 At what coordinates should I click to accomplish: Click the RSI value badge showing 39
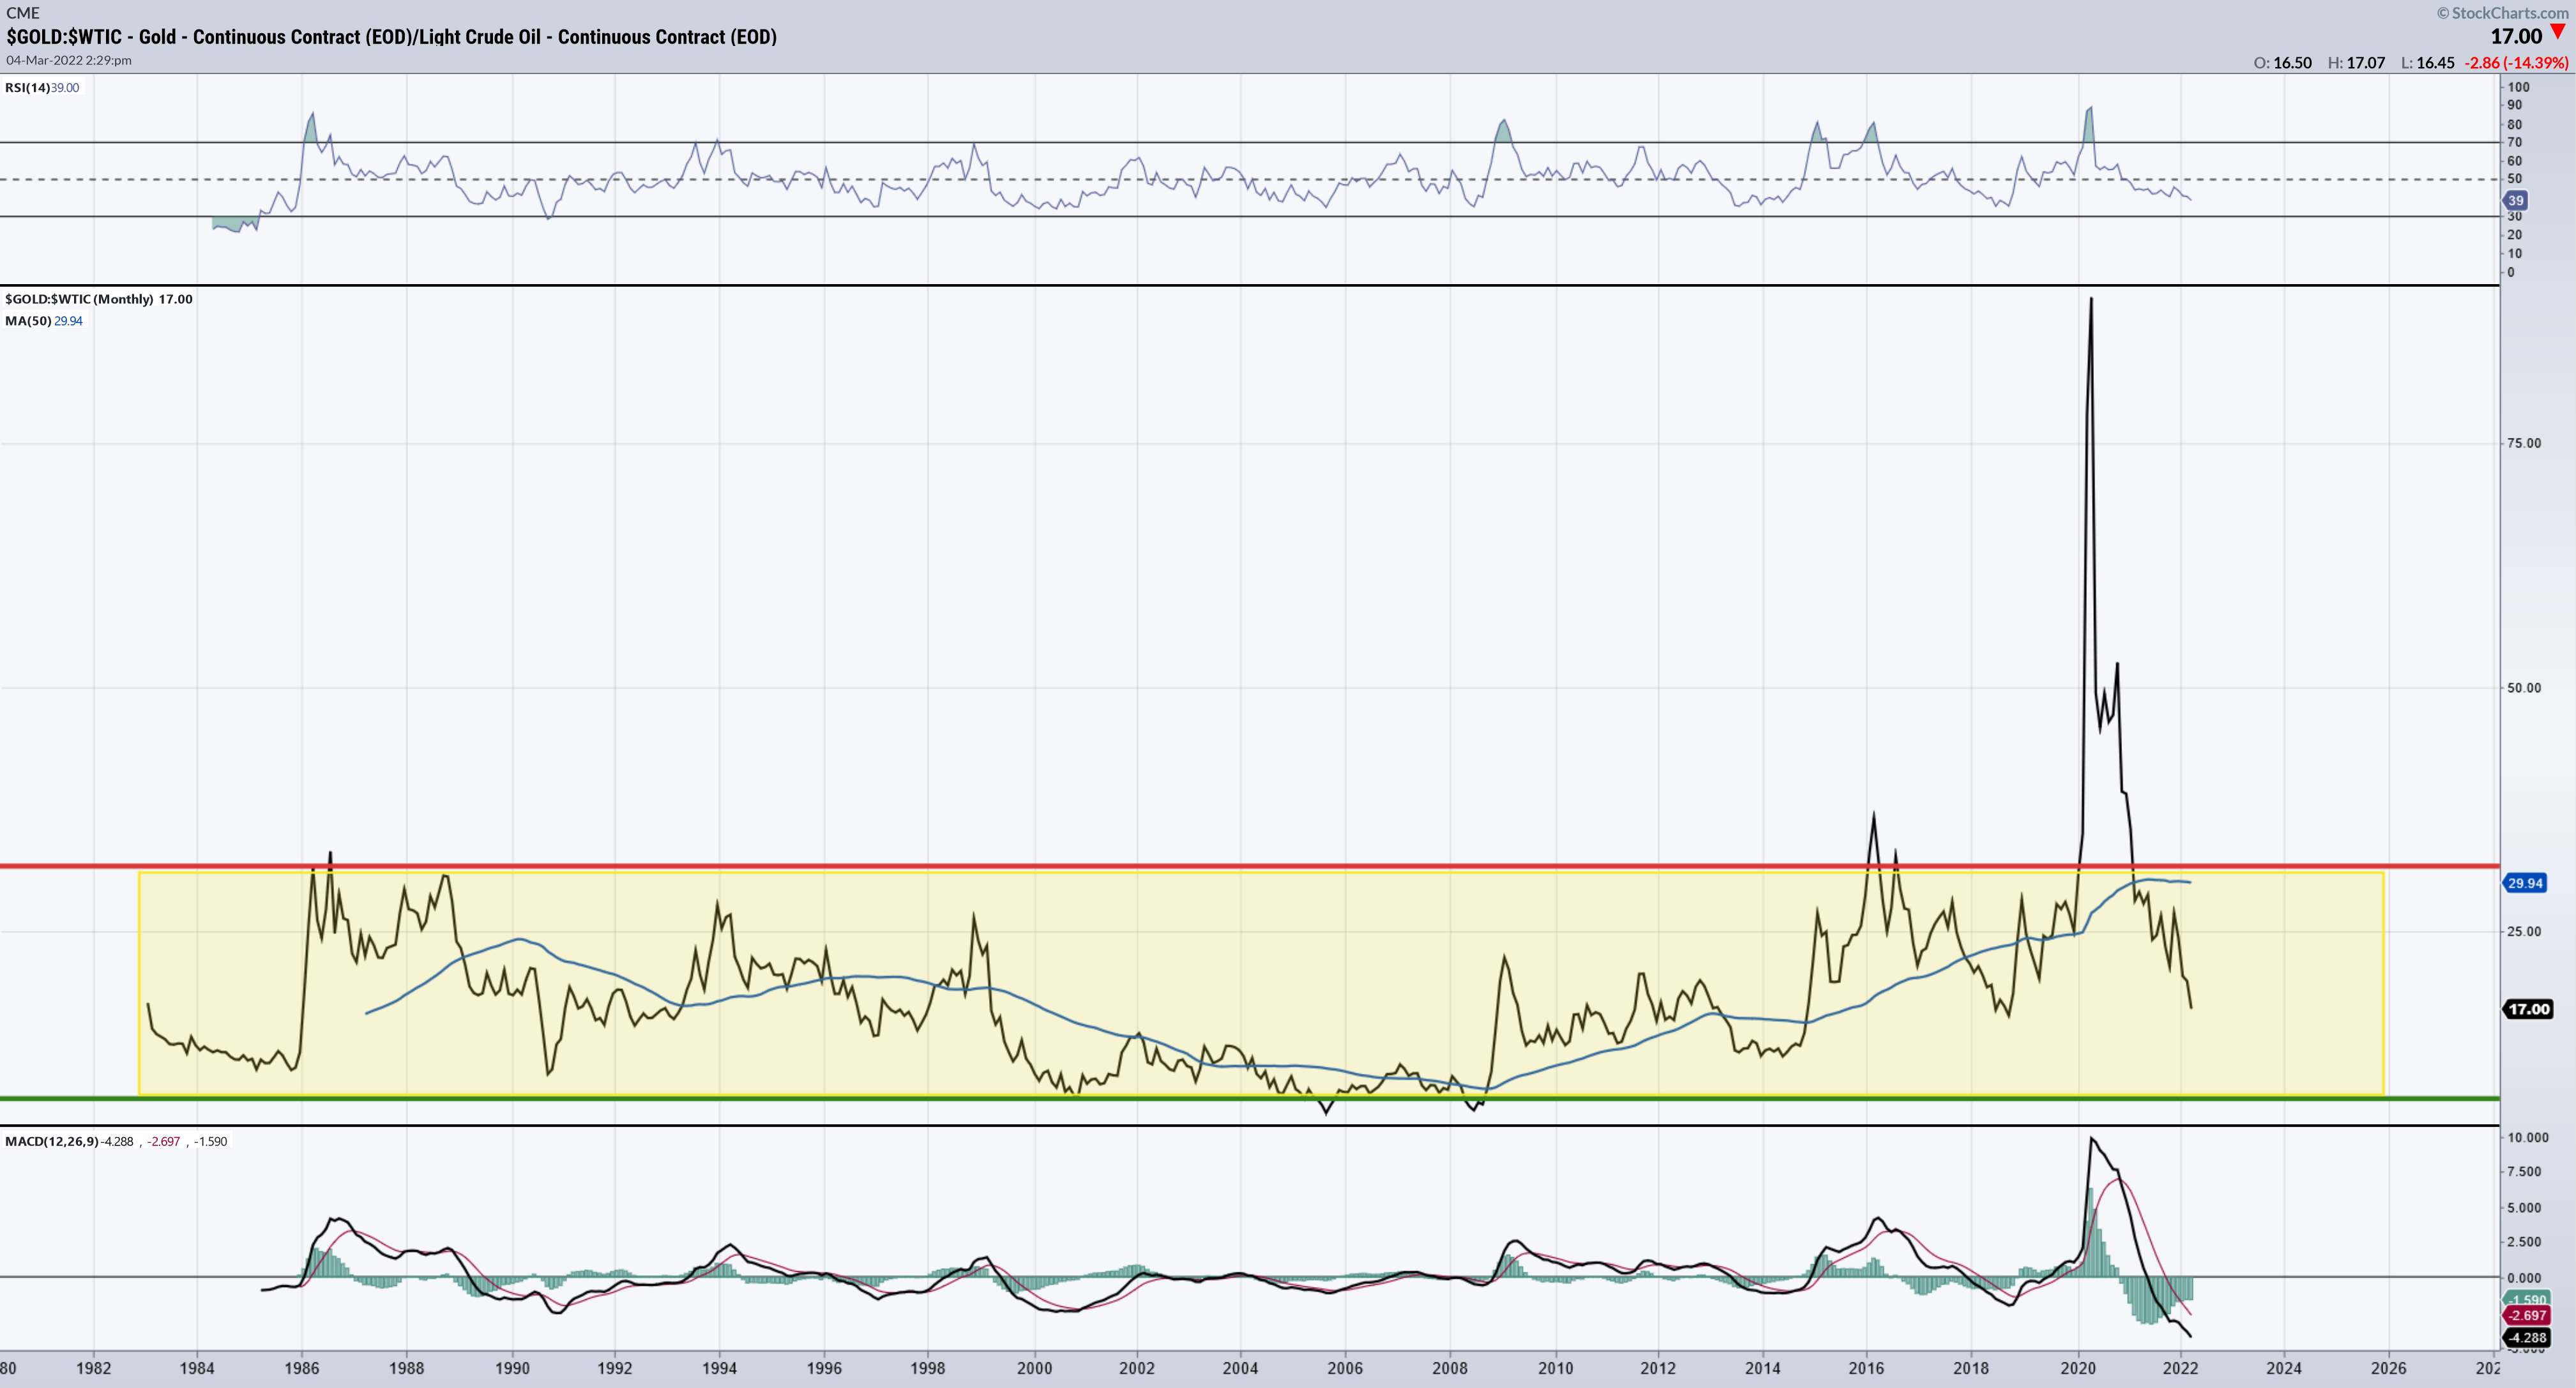[x=2516, y=200]
